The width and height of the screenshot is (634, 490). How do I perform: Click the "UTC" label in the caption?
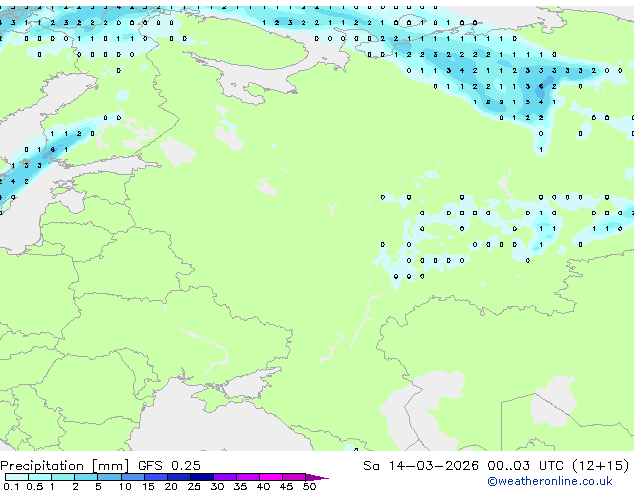click(x=551, y=466)
